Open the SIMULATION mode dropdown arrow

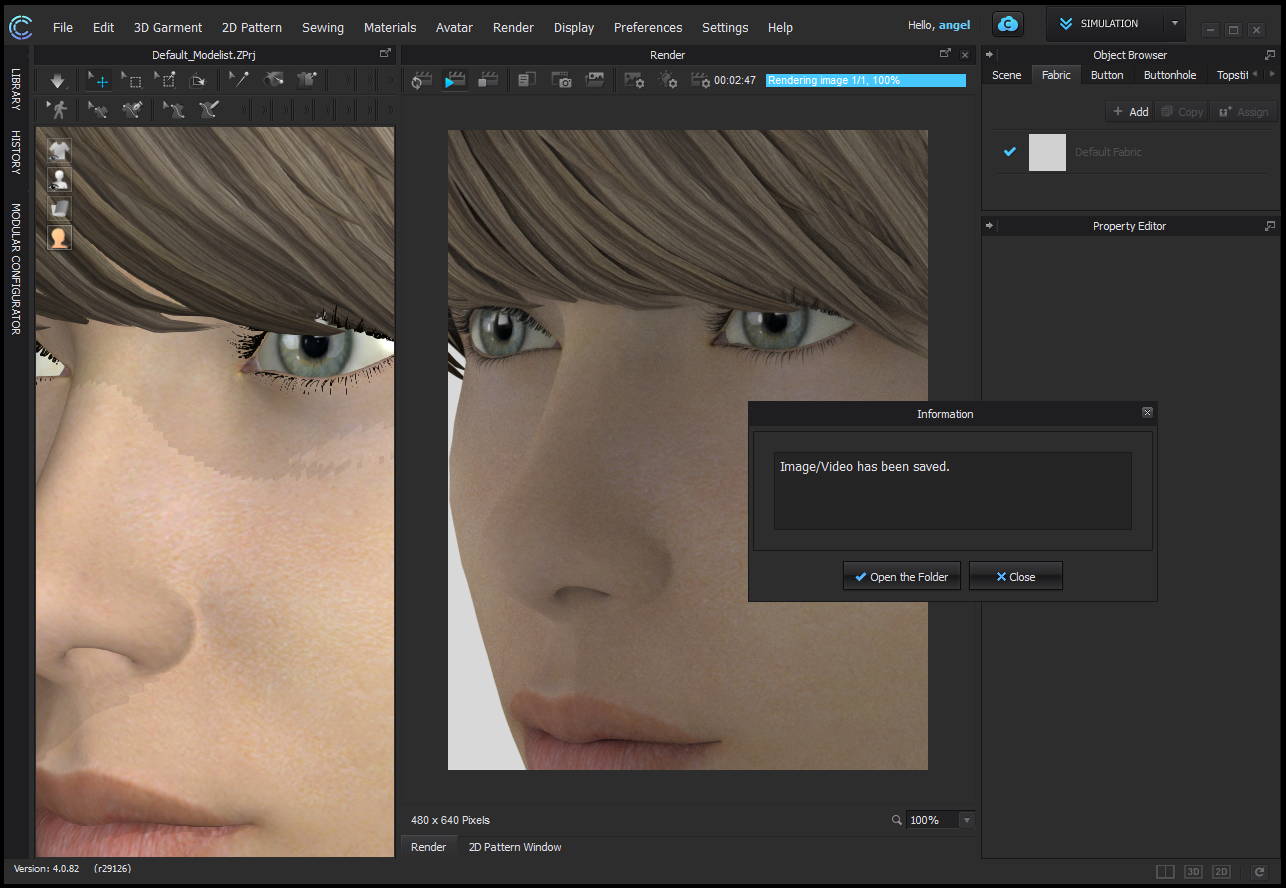[x=1174, y=24]
